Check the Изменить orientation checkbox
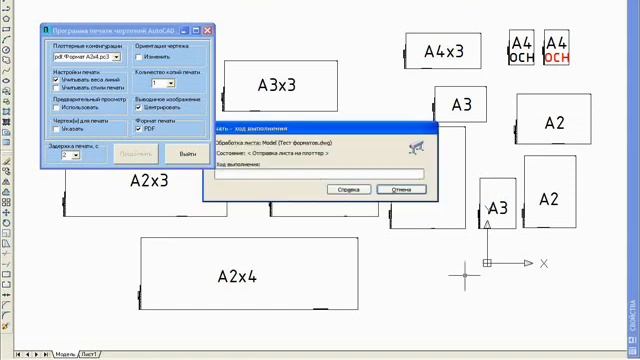 (139, 57)
